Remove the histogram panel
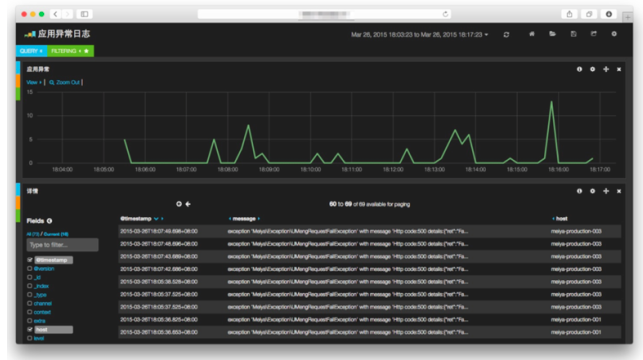This screenshot has width=643, height=360. click(x=619, y=69)
